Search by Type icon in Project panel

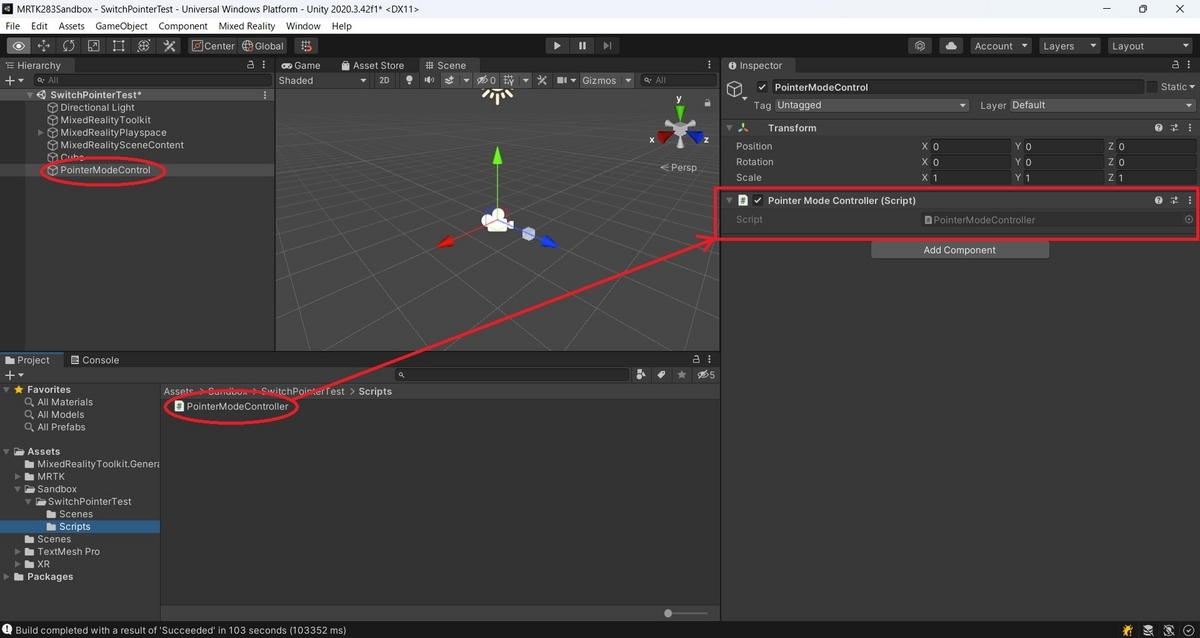pos(640,375)
